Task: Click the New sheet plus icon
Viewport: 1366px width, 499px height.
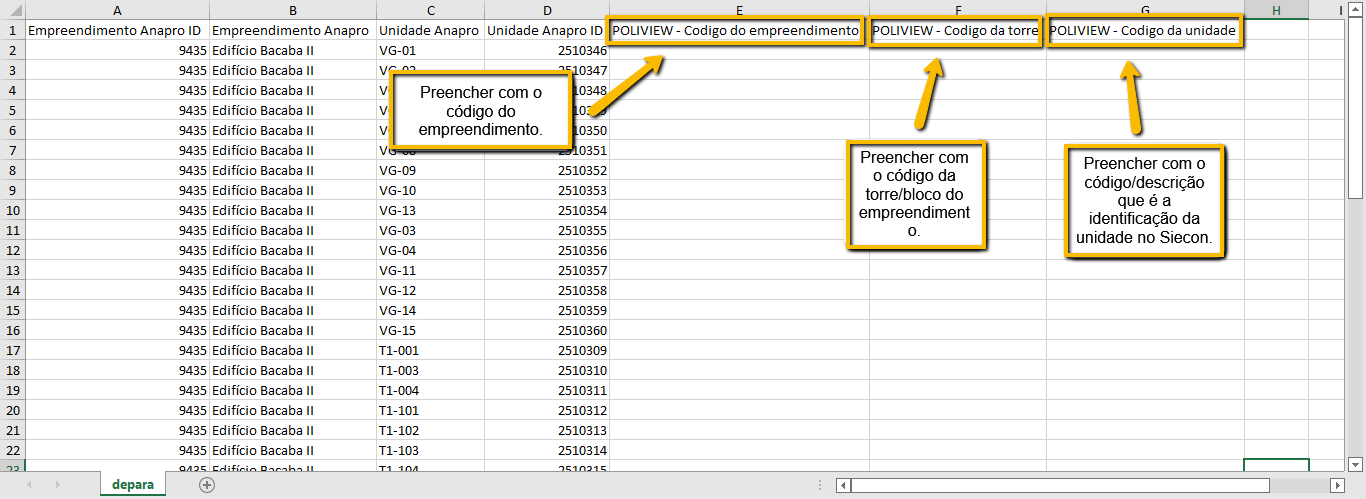Action: (x=207, y=485)
